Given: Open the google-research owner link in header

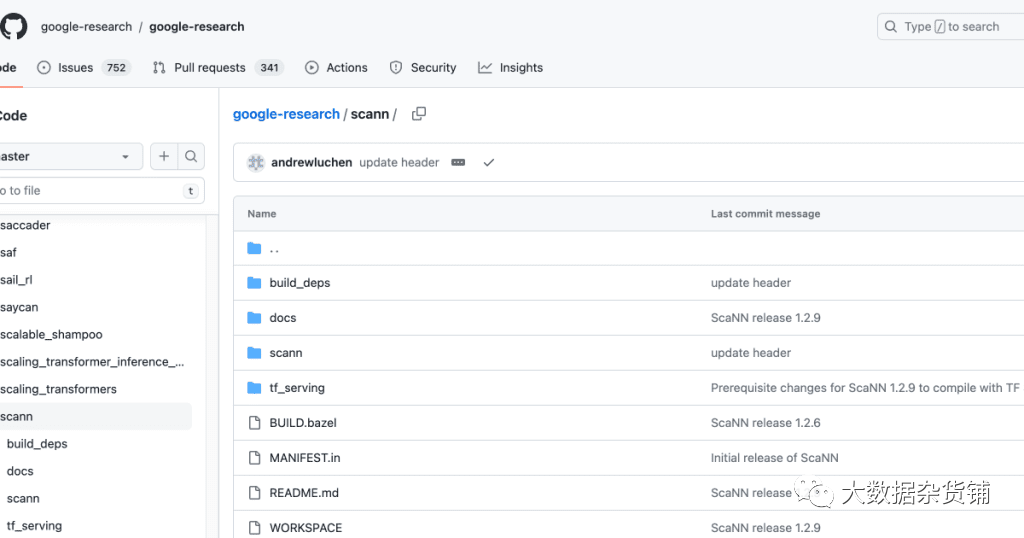Looking at the screenshot, I should point(86,27).
